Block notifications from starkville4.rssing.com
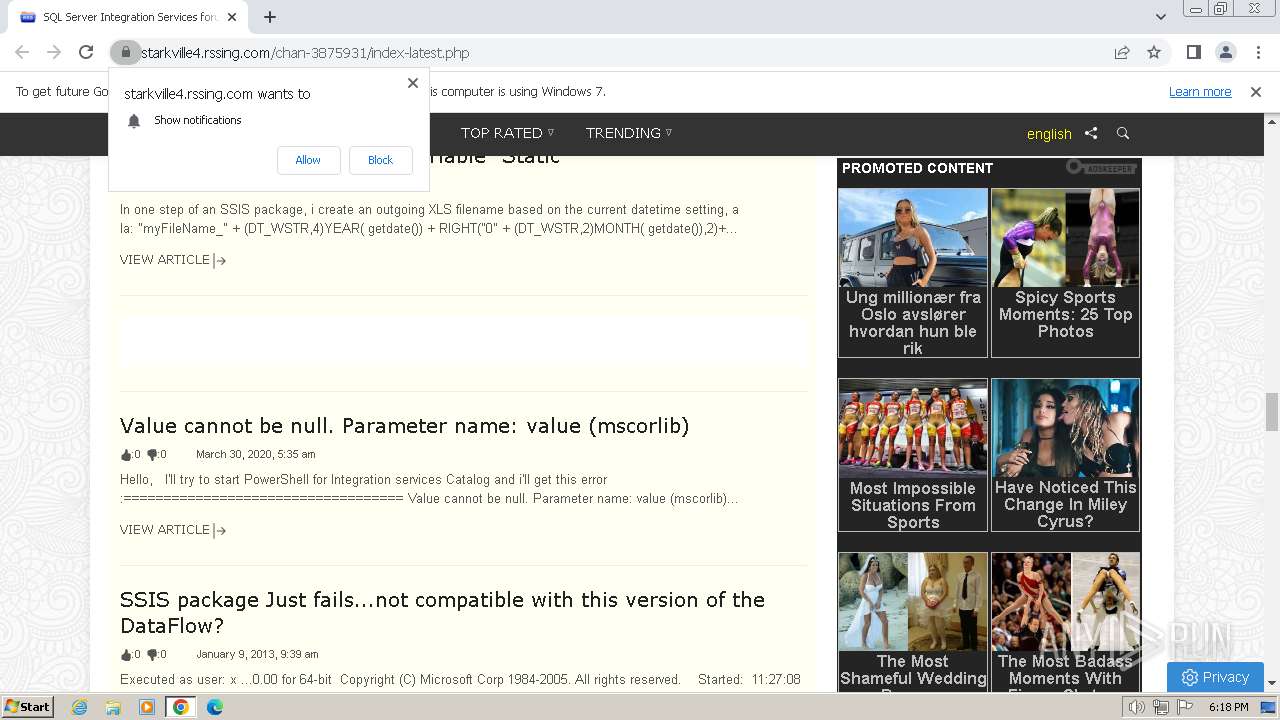This screenshot has width=1280, height=720. (x=380, y=160)
